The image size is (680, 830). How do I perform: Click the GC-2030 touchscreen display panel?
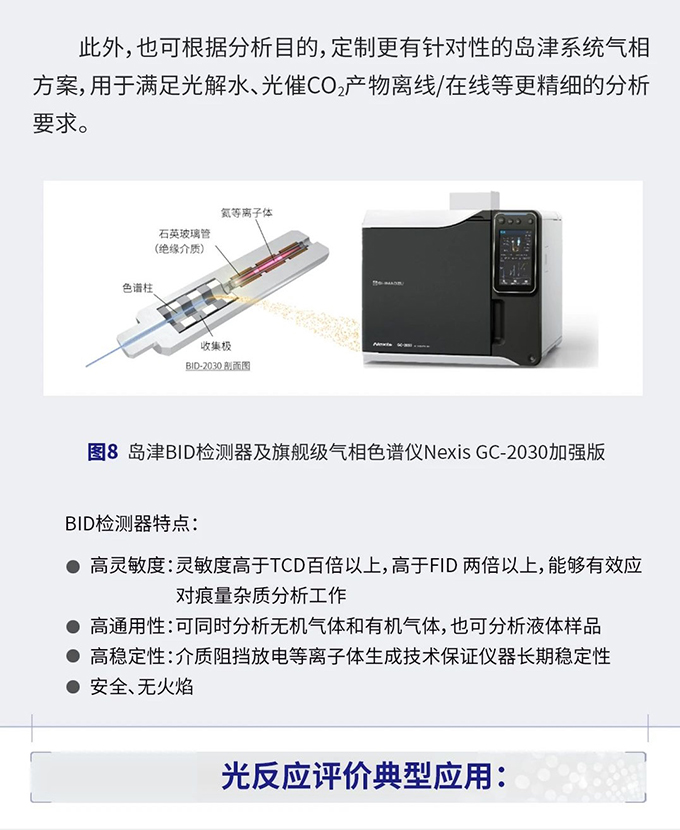tap(515, 258)
